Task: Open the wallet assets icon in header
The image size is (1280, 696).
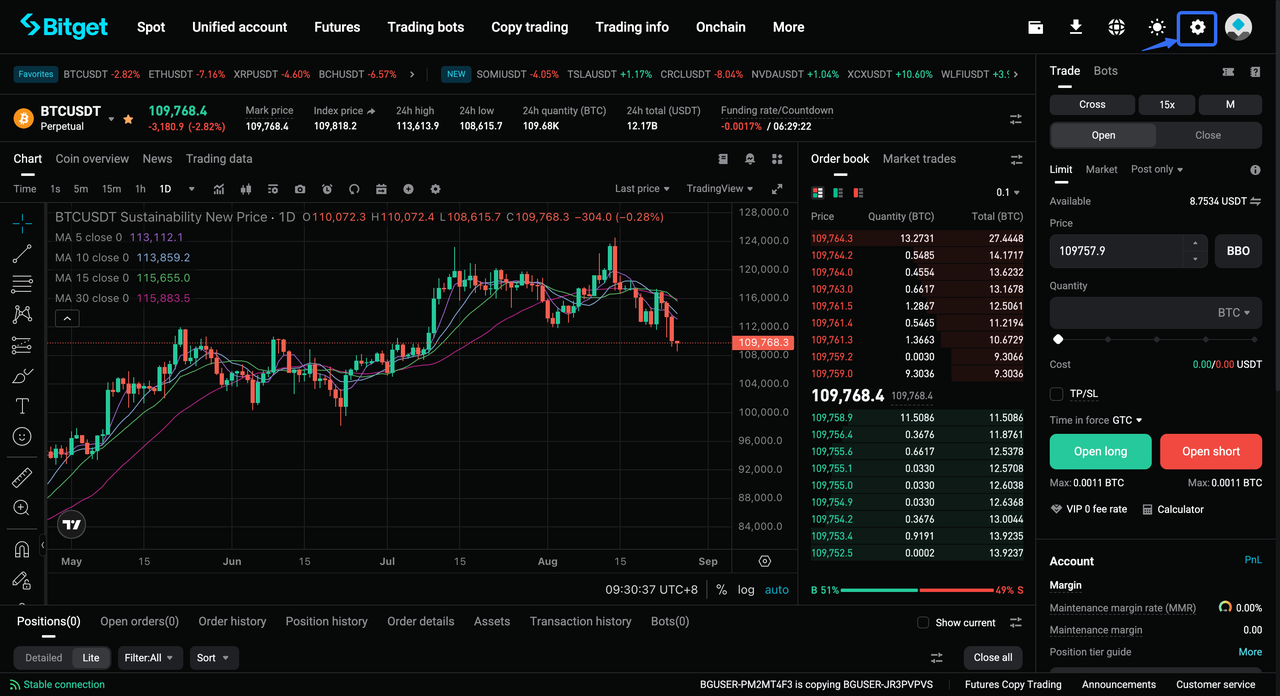Action: tap(1035, 27)
